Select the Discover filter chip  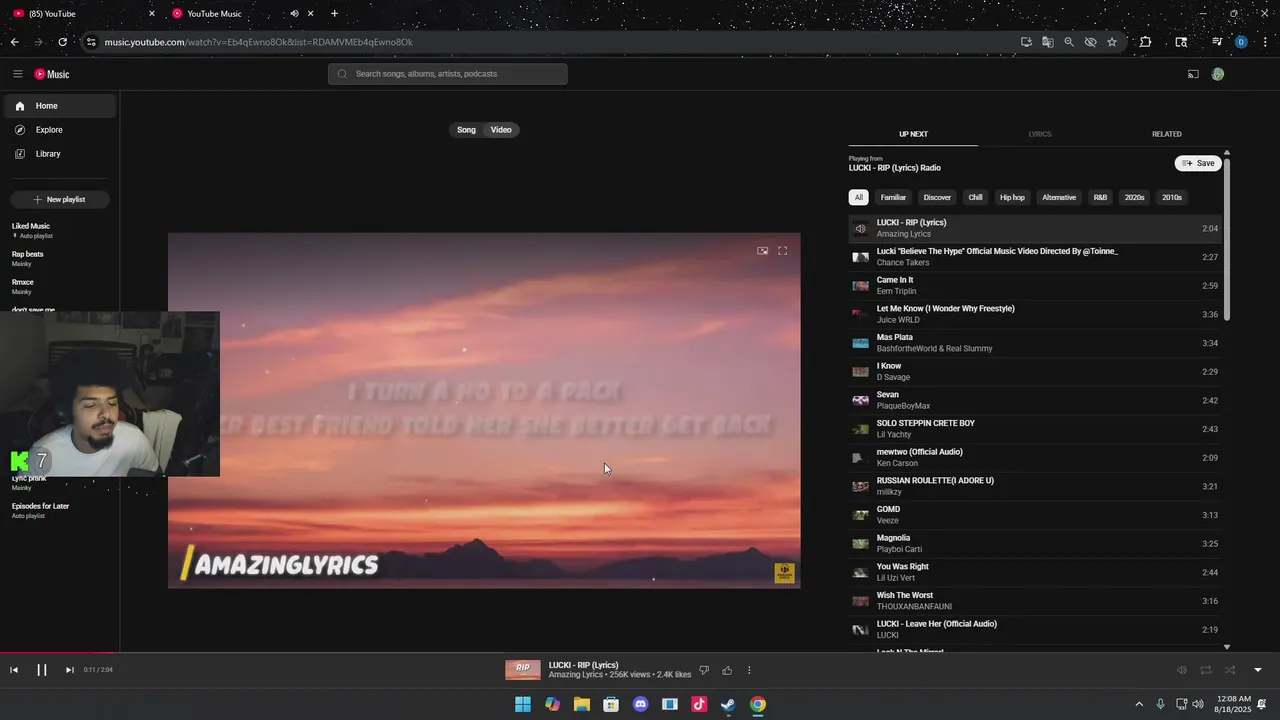(937, 198)
